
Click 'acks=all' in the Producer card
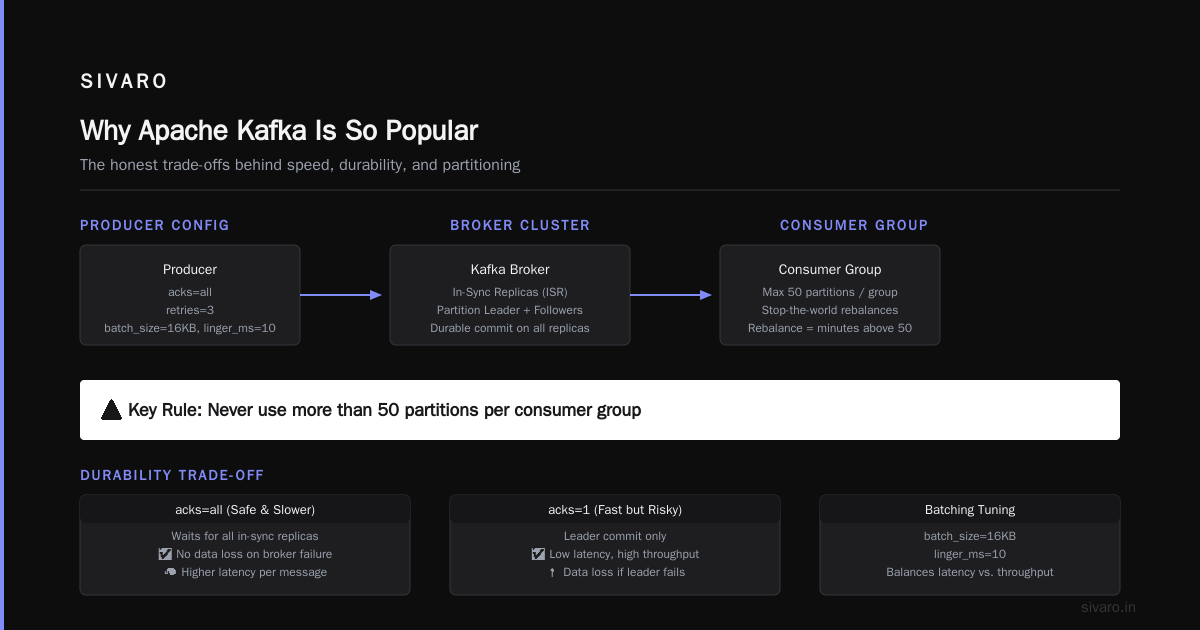click(x=190, y=292)
